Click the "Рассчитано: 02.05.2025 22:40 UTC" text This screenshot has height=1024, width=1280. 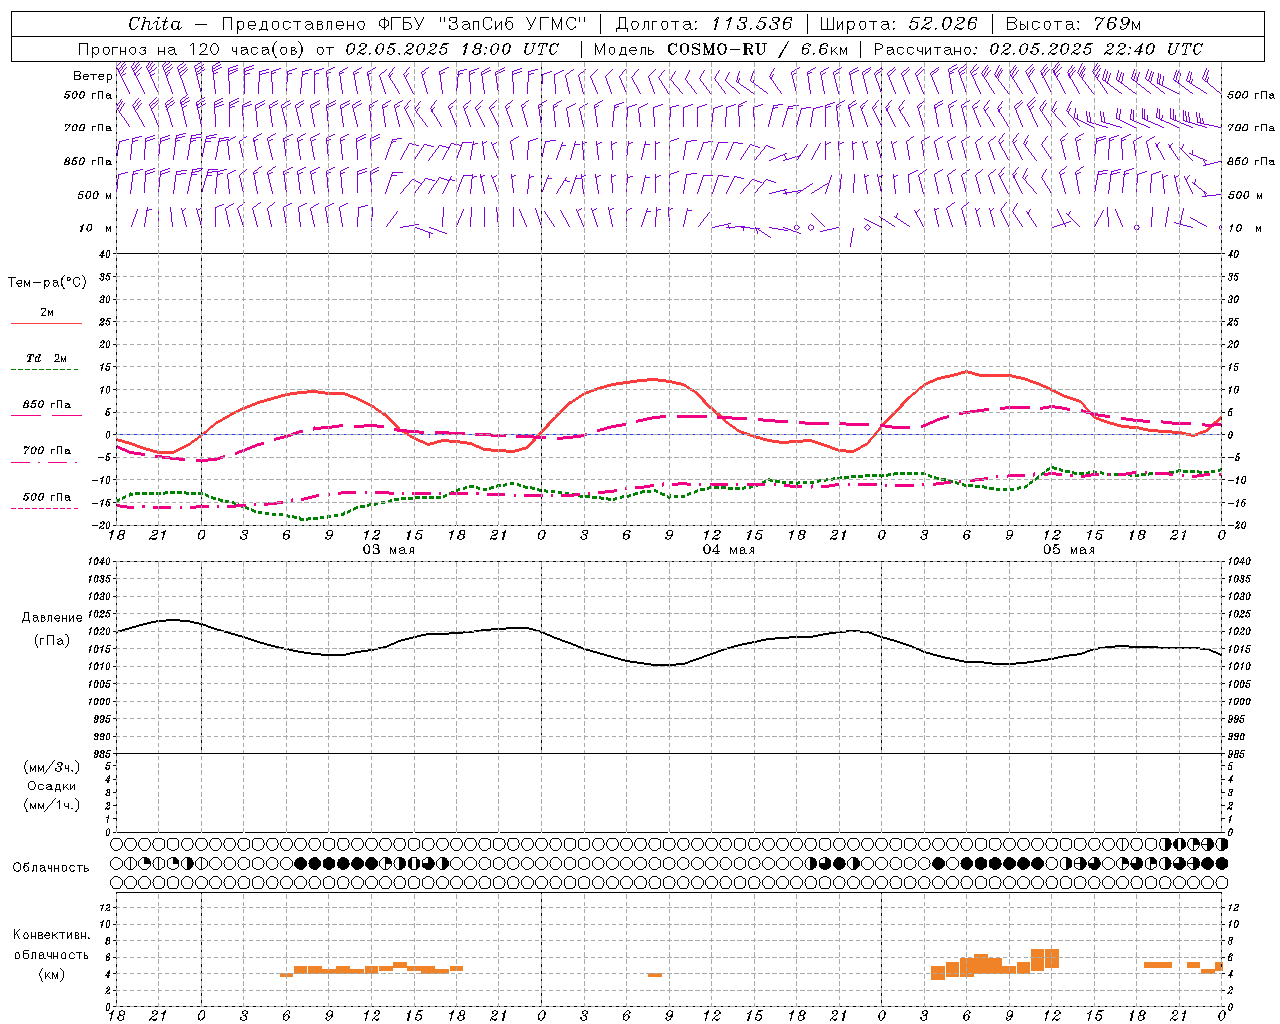[x=1038, y=49]
